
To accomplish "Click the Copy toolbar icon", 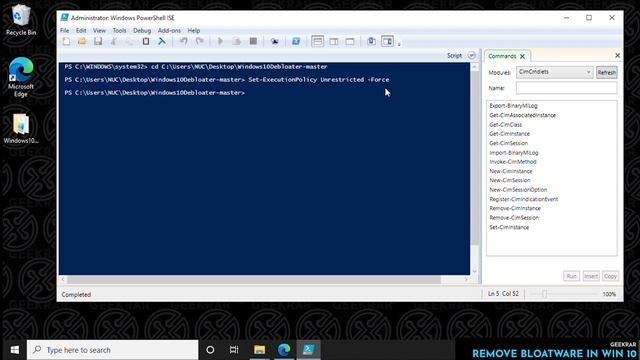I will 130,41.
